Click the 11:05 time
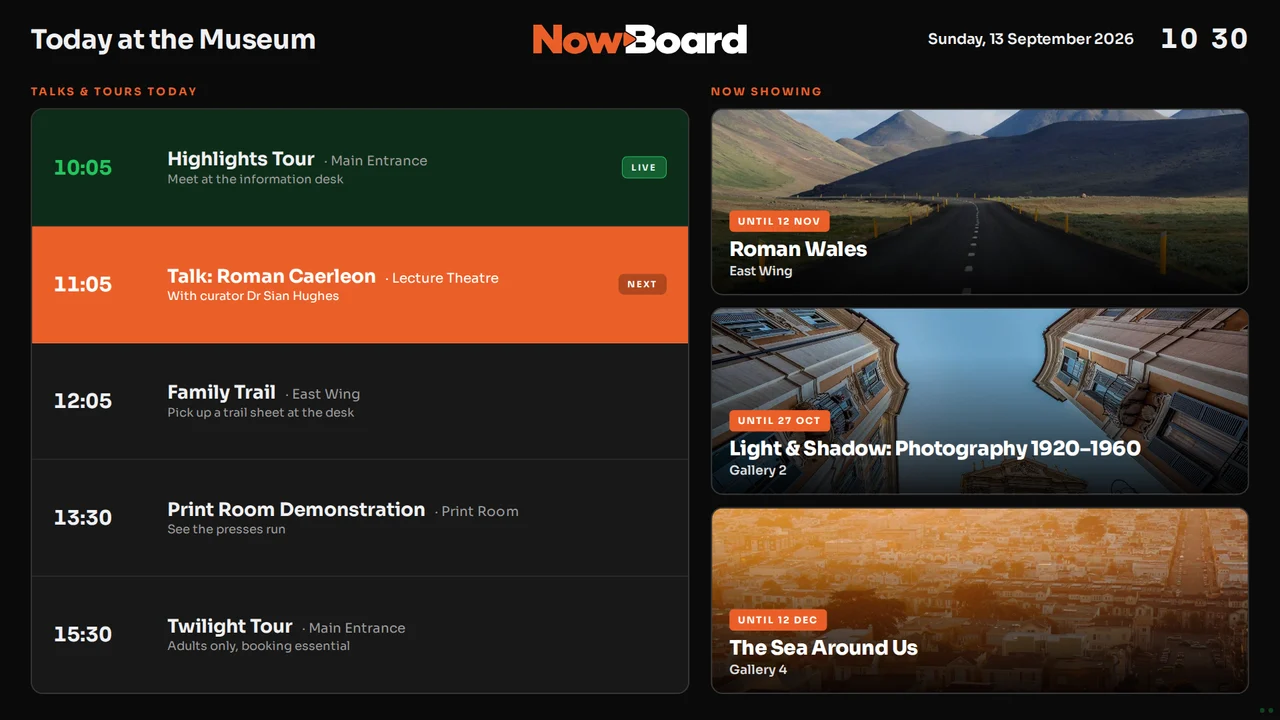The width and height of the screenshot is (1280, 720). [83, 284]
